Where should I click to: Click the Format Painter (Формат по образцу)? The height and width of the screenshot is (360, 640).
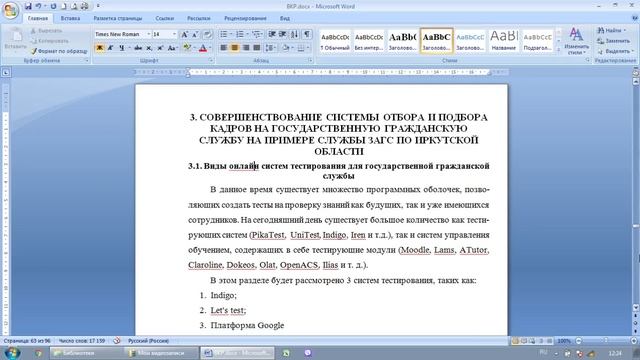(x=59, y=51)
